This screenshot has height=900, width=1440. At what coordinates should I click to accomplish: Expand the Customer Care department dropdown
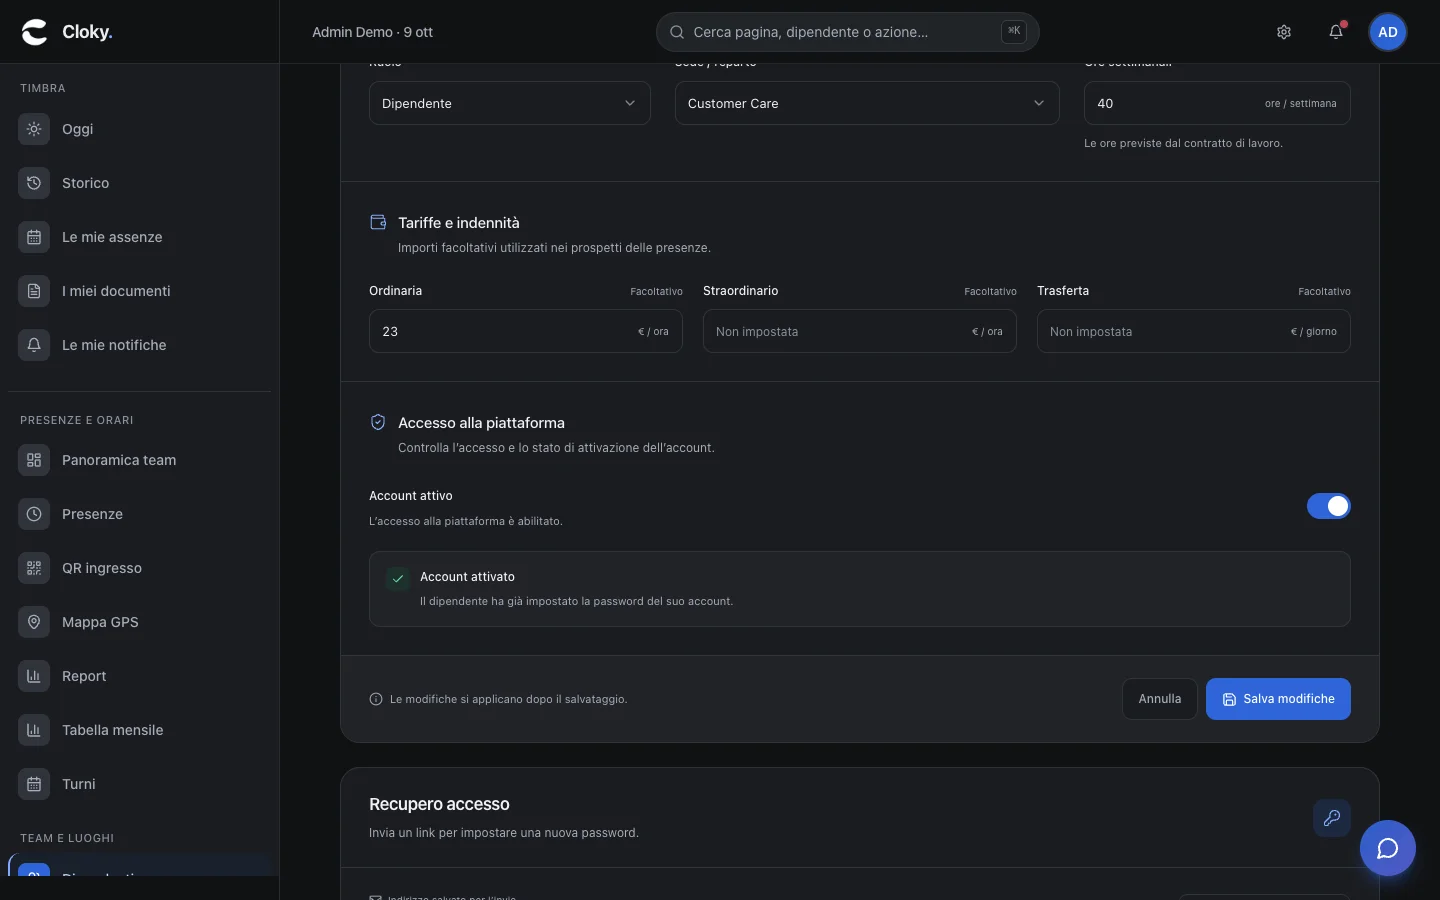[x=867, y=103]
